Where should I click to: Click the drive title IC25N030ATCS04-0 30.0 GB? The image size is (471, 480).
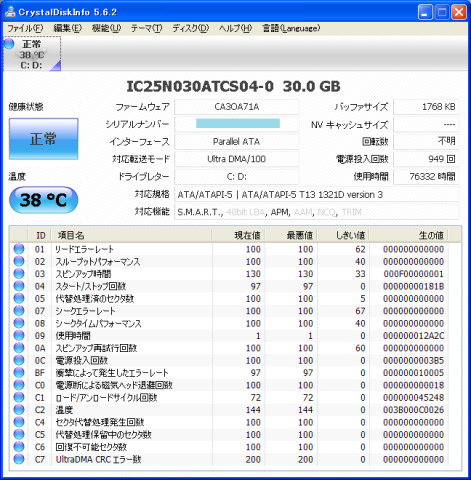233,87
